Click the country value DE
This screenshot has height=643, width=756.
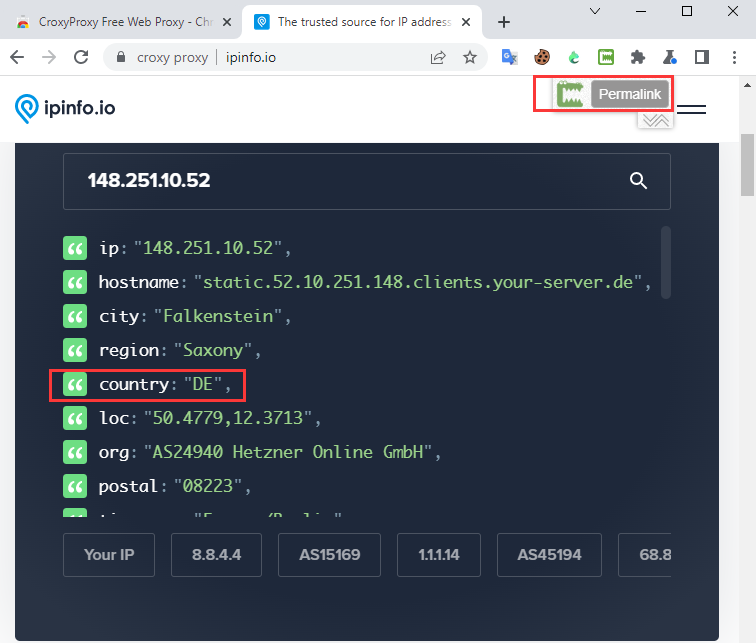click(203, 384)
